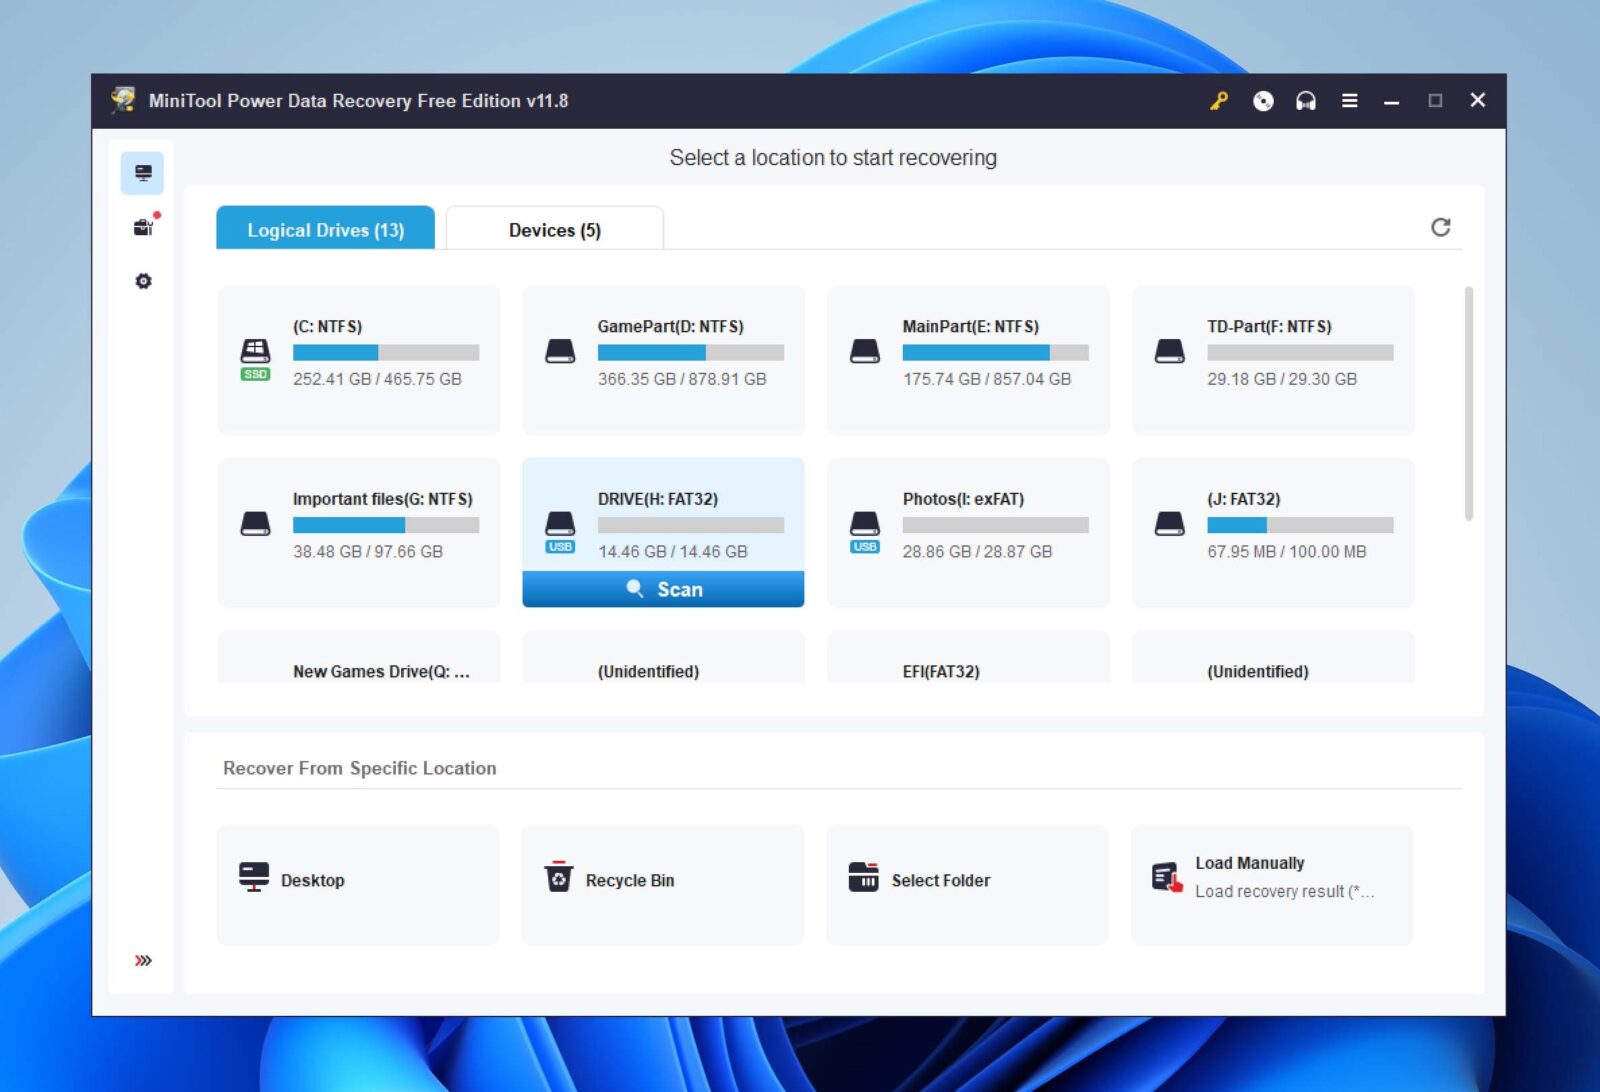Image resolution: width=1600 pixels, height=1092 pixels.
Task: Expand the sidebar using the chevron arrows
Action: pos(143,959)
